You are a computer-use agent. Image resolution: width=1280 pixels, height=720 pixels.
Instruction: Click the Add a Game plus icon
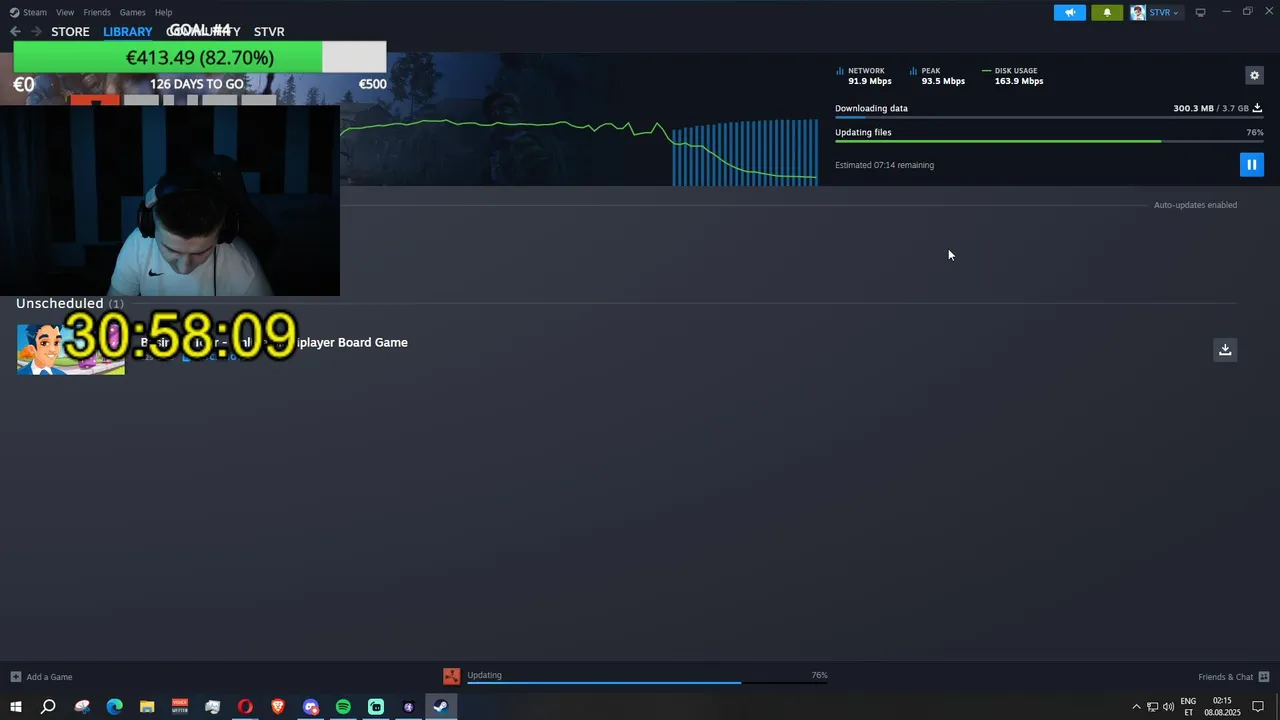(15, 677)
